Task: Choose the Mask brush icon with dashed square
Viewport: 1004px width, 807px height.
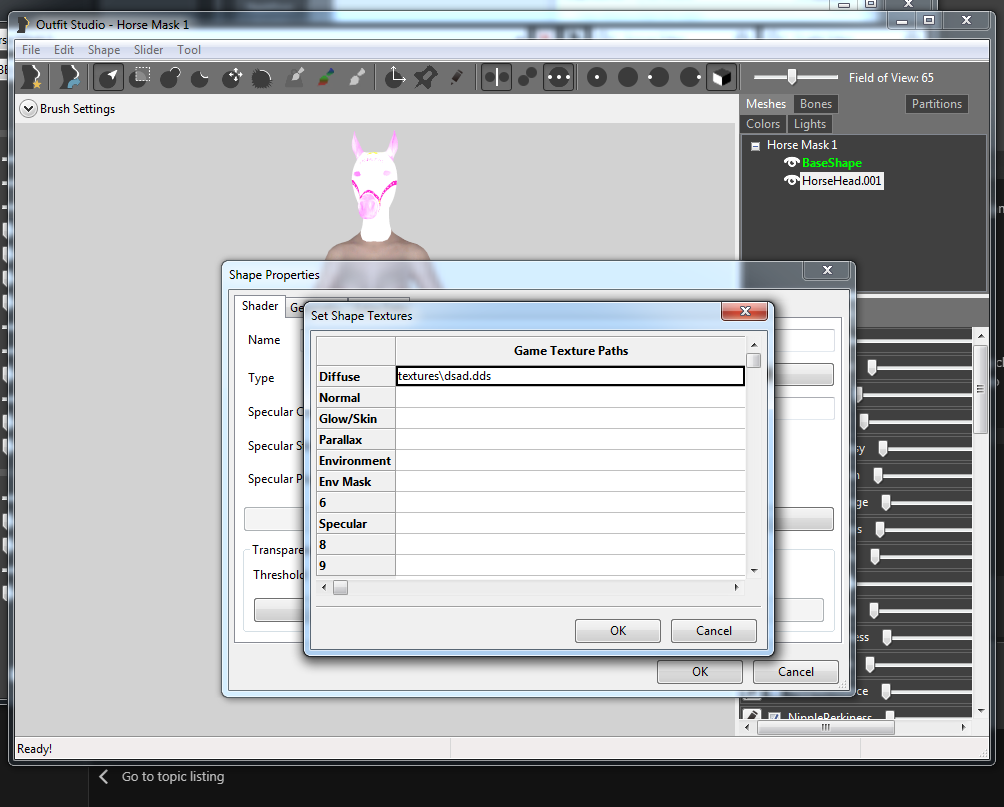Action: coord(140,77)
